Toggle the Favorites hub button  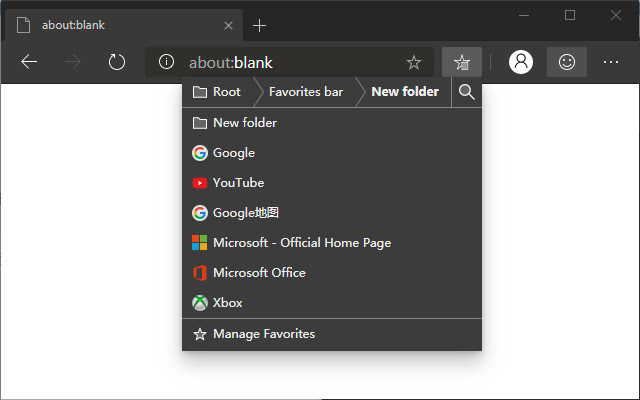[x=462, y=62]
